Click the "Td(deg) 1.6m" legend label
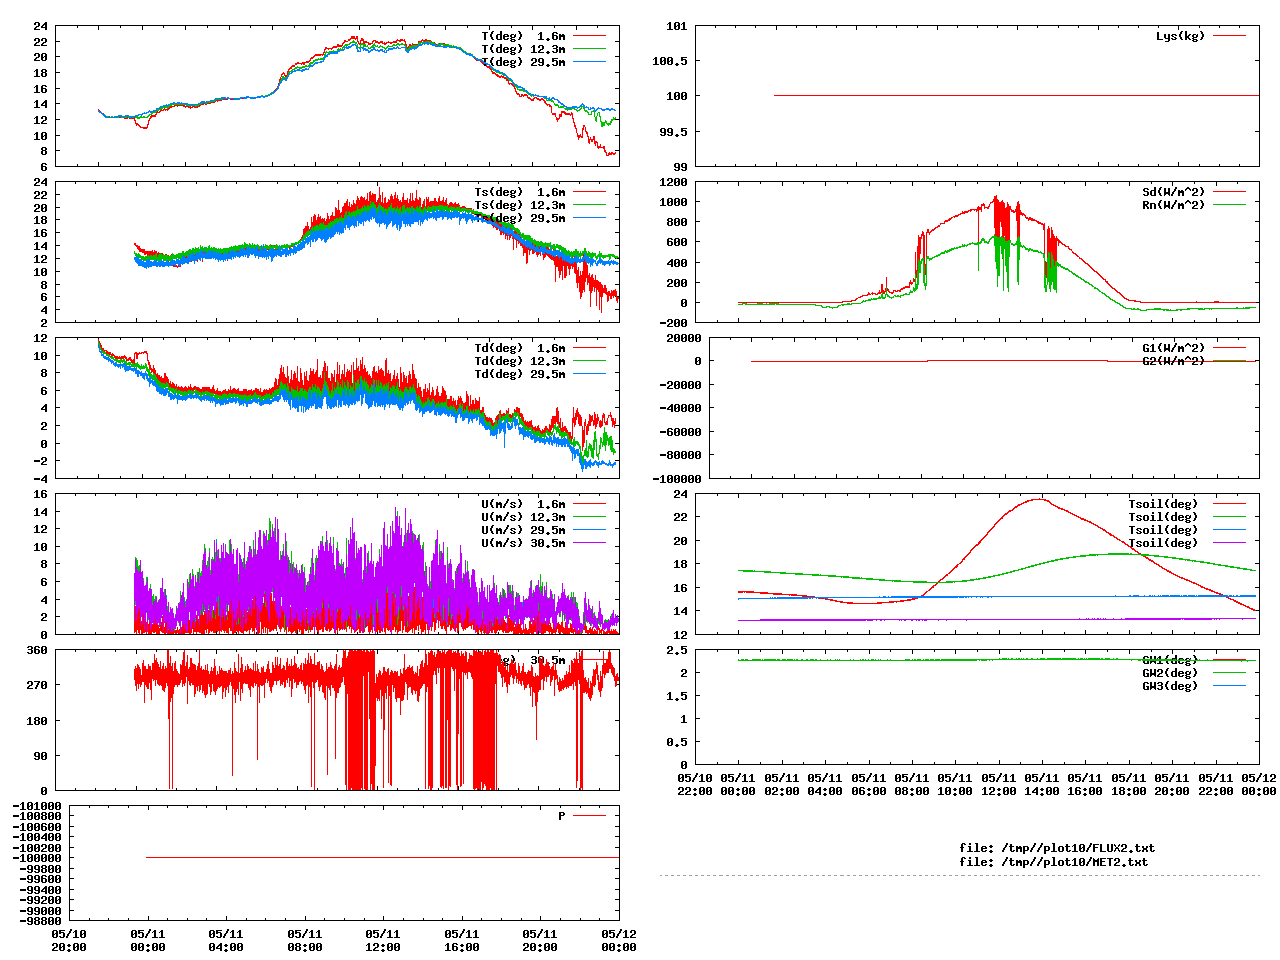This screenshot has height=960, width=1280. (519, 348)
